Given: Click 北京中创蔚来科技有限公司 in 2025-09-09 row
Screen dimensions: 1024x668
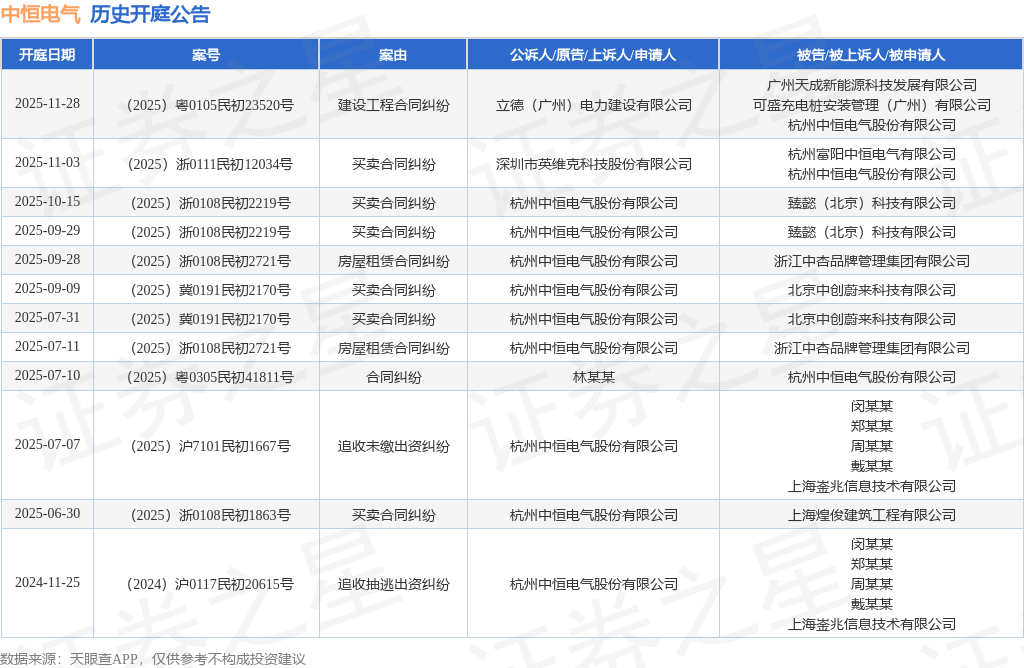Looking at the screenshot, I should click(871, 290).
